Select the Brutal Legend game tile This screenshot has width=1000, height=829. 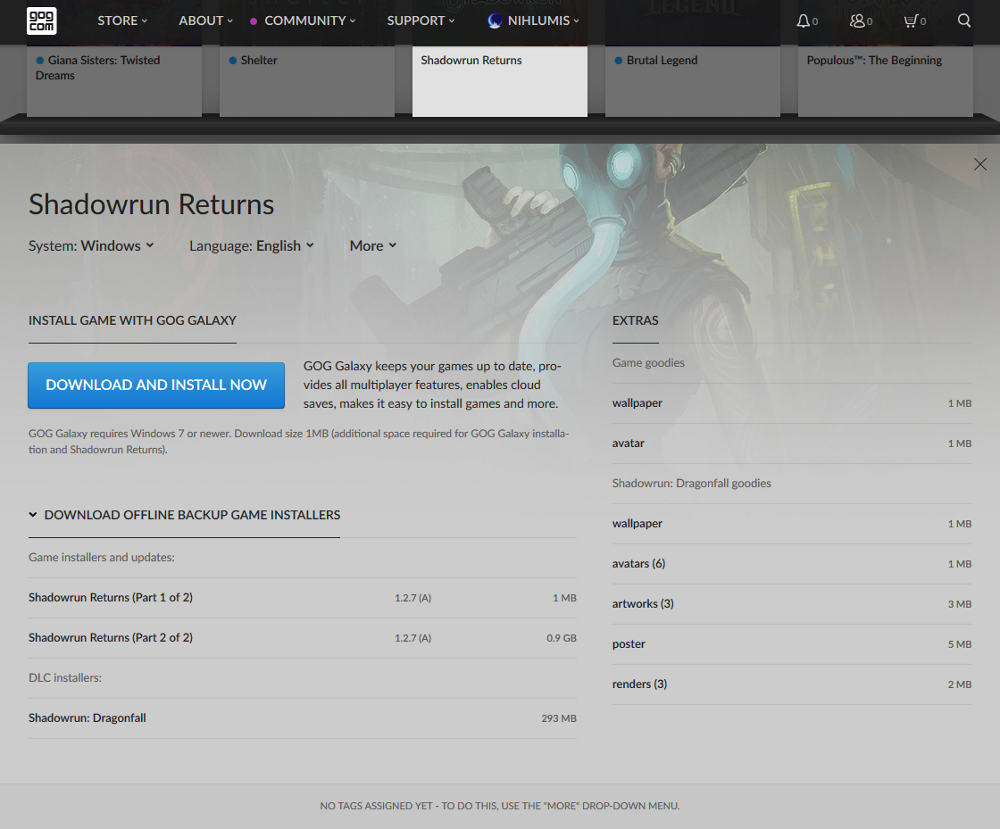pyautogui.click(x=693, y=81)
